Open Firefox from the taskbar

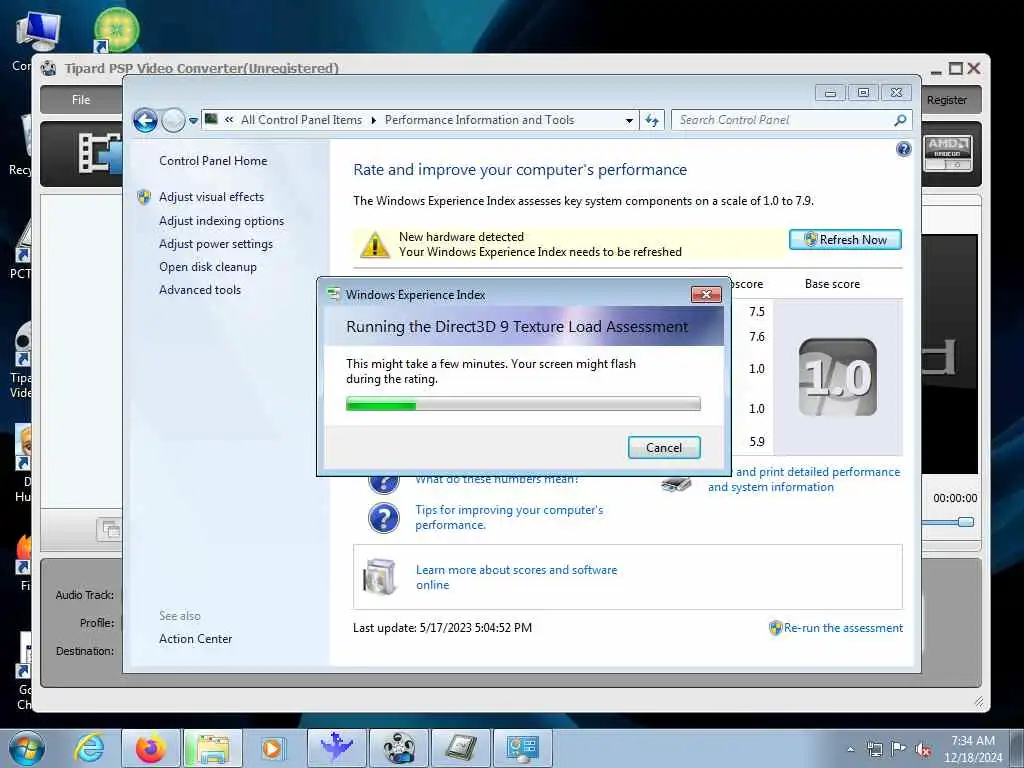[151, 748]
